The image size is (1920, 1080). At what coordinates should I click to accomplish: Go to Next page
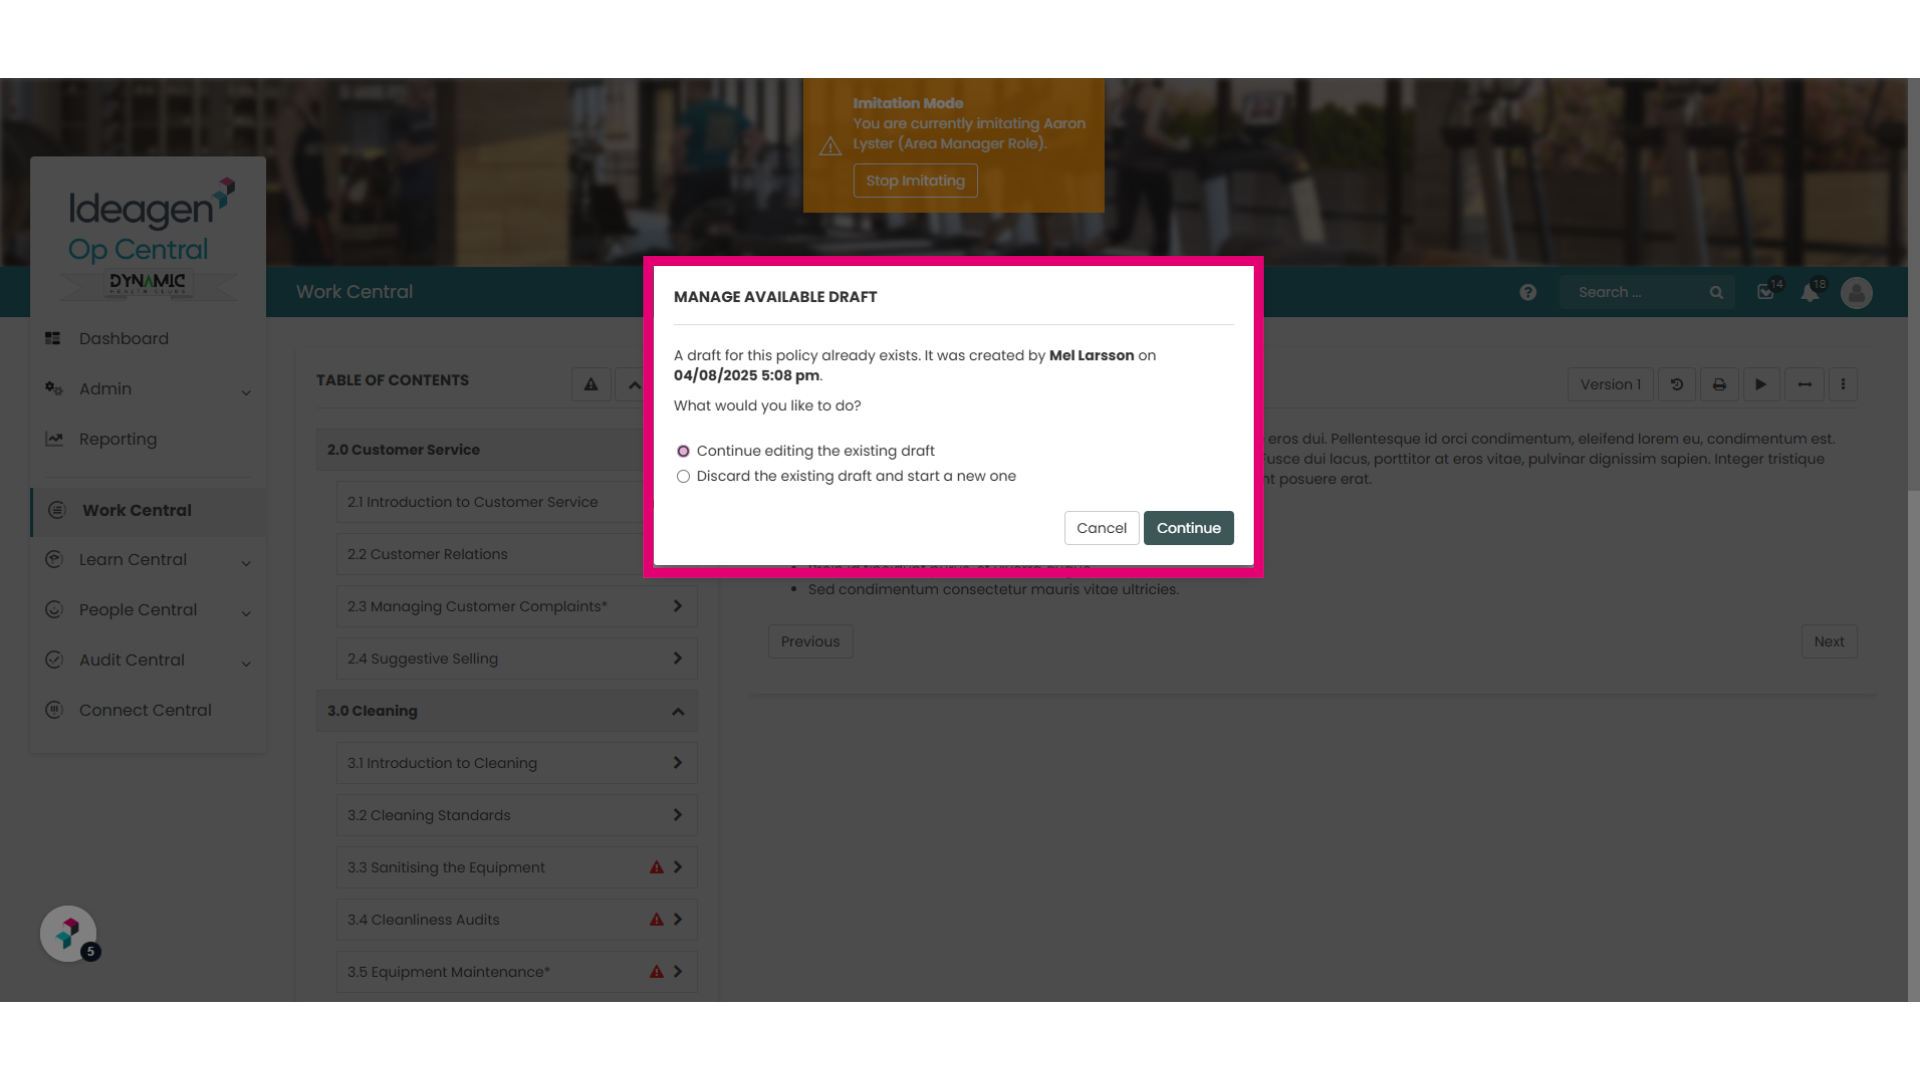pyautogui.click(x=1829, y=642)
